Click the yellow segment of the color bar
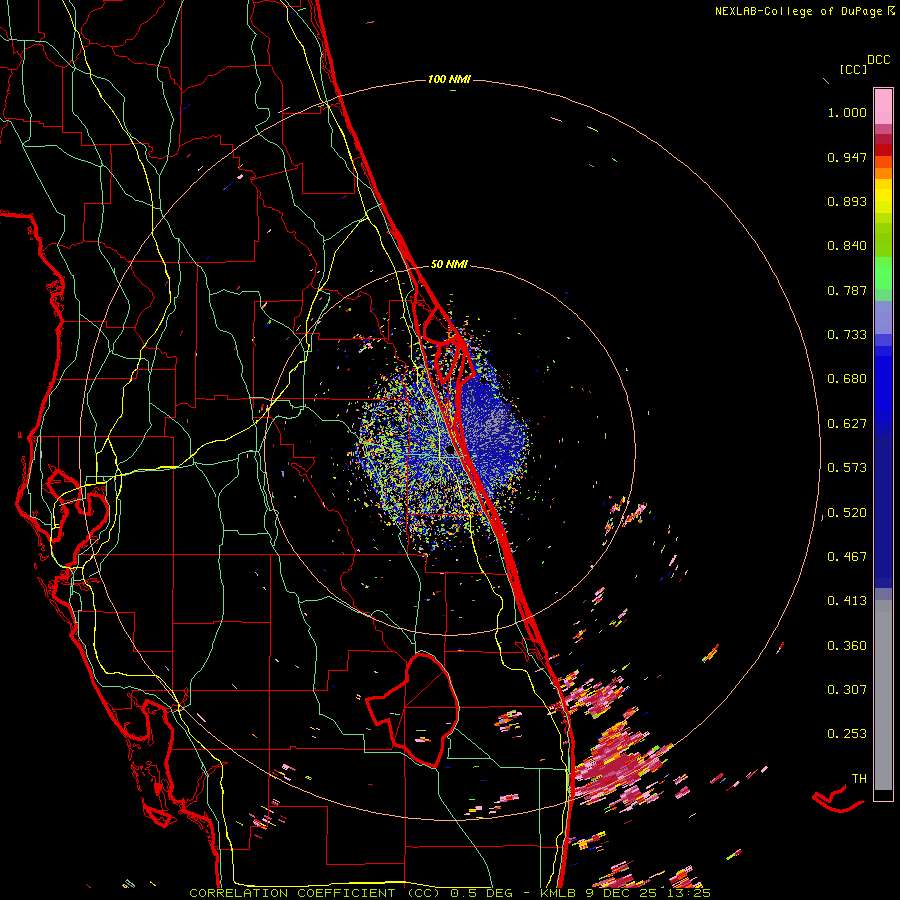This screenshot has width=900, height=900. click(883, 196)
